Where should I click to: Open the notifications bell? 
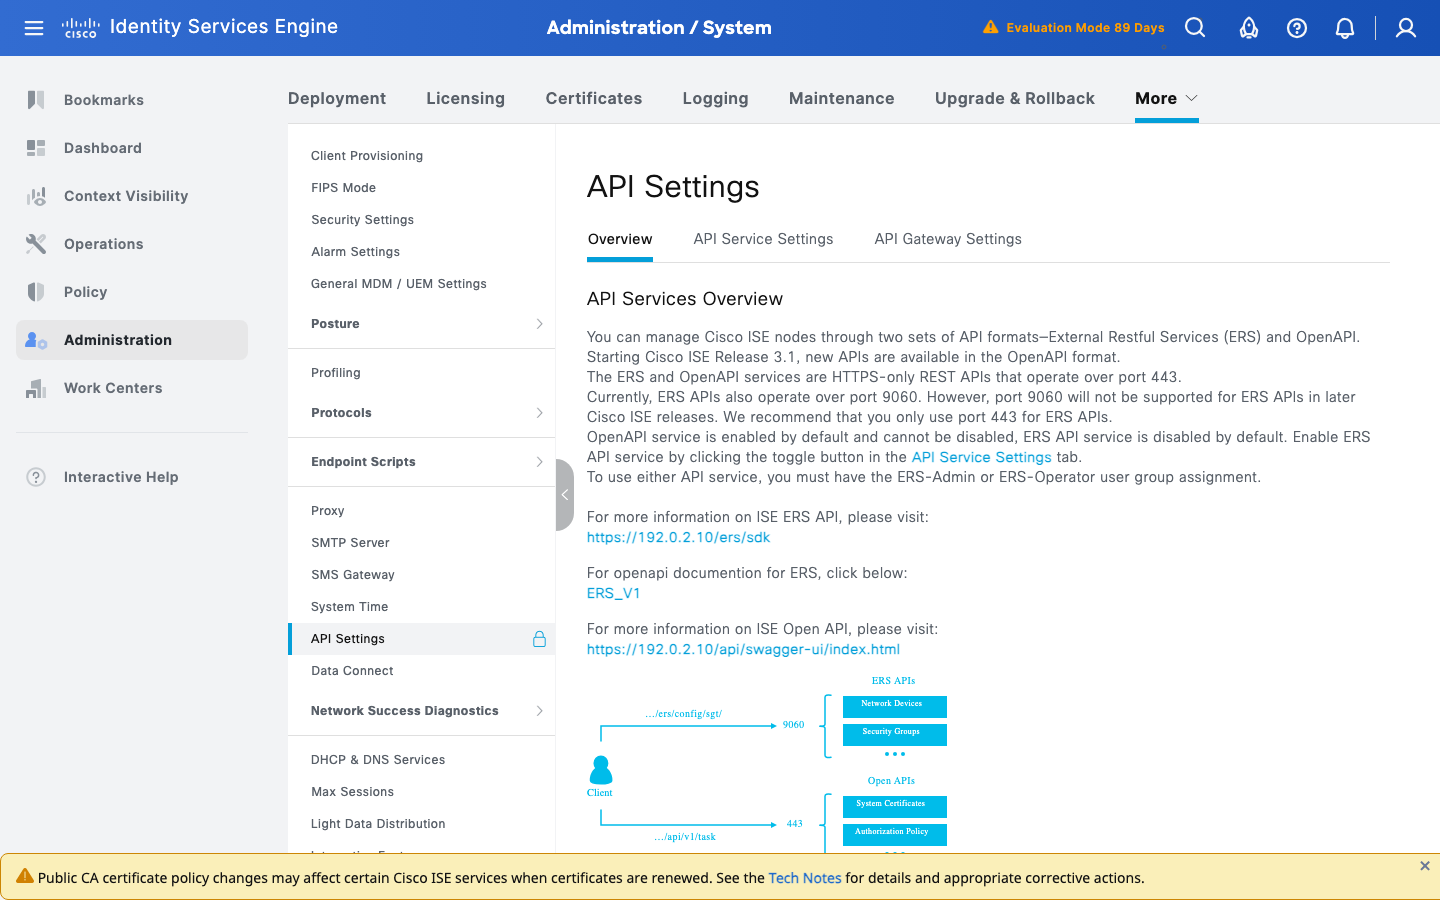(x=1345, y=28)
